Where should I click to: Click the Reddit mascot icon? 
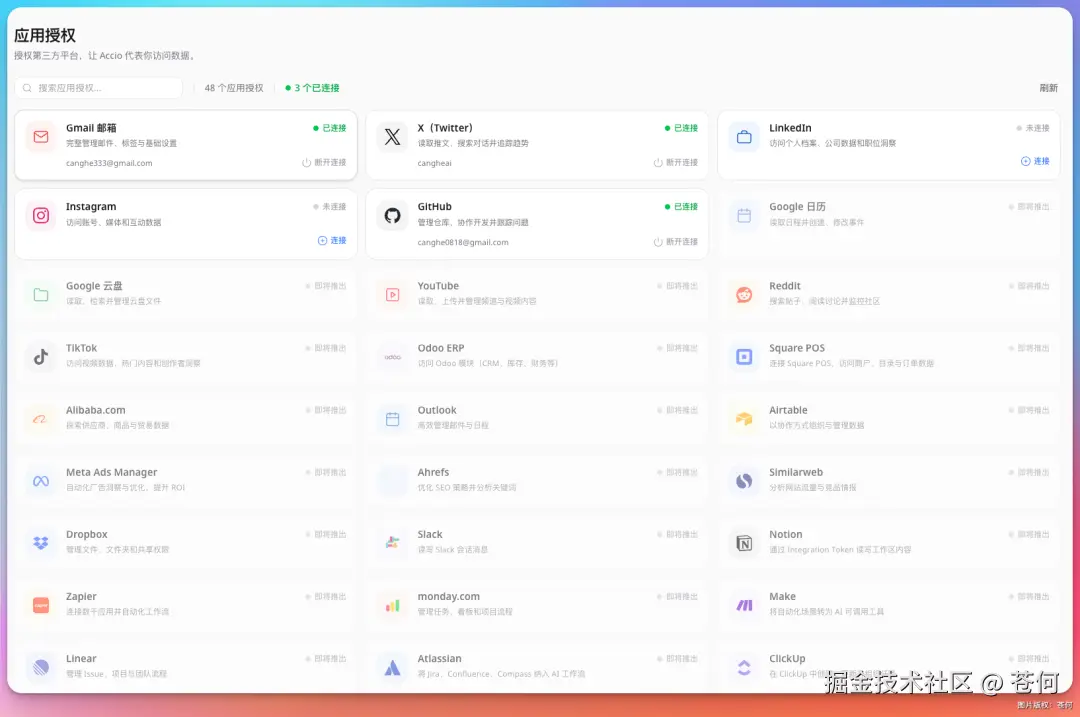(745, 295)
